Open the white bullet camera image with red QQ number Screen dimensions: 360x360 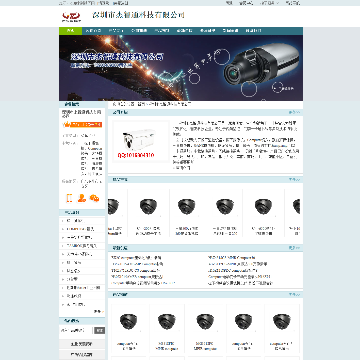tap(141, 141)
